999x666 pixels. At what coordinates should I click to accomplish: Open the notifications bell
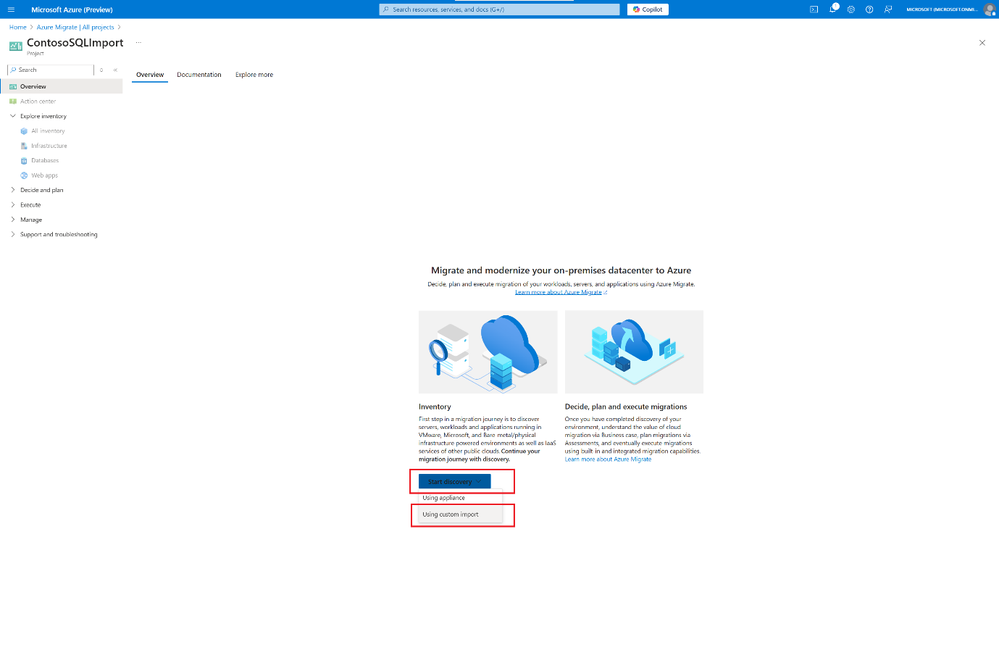tap(833, 9)
